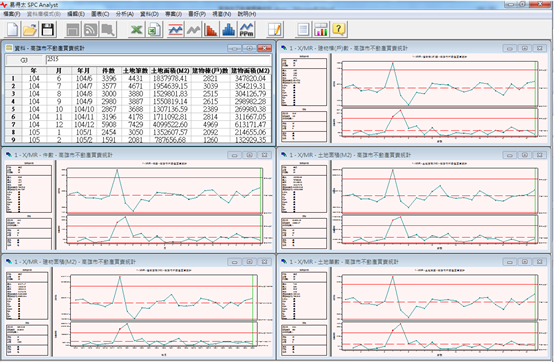Image resolution: width=554 pixels, height=362 pixels.
Task: Open the 喜好(P) menu
Action: 197,14
